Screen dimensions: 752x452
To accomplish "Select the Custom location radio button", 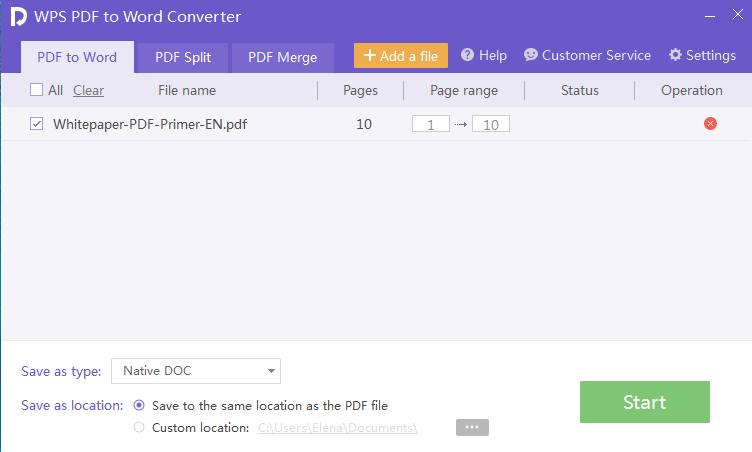I will [x=139, y=427].
